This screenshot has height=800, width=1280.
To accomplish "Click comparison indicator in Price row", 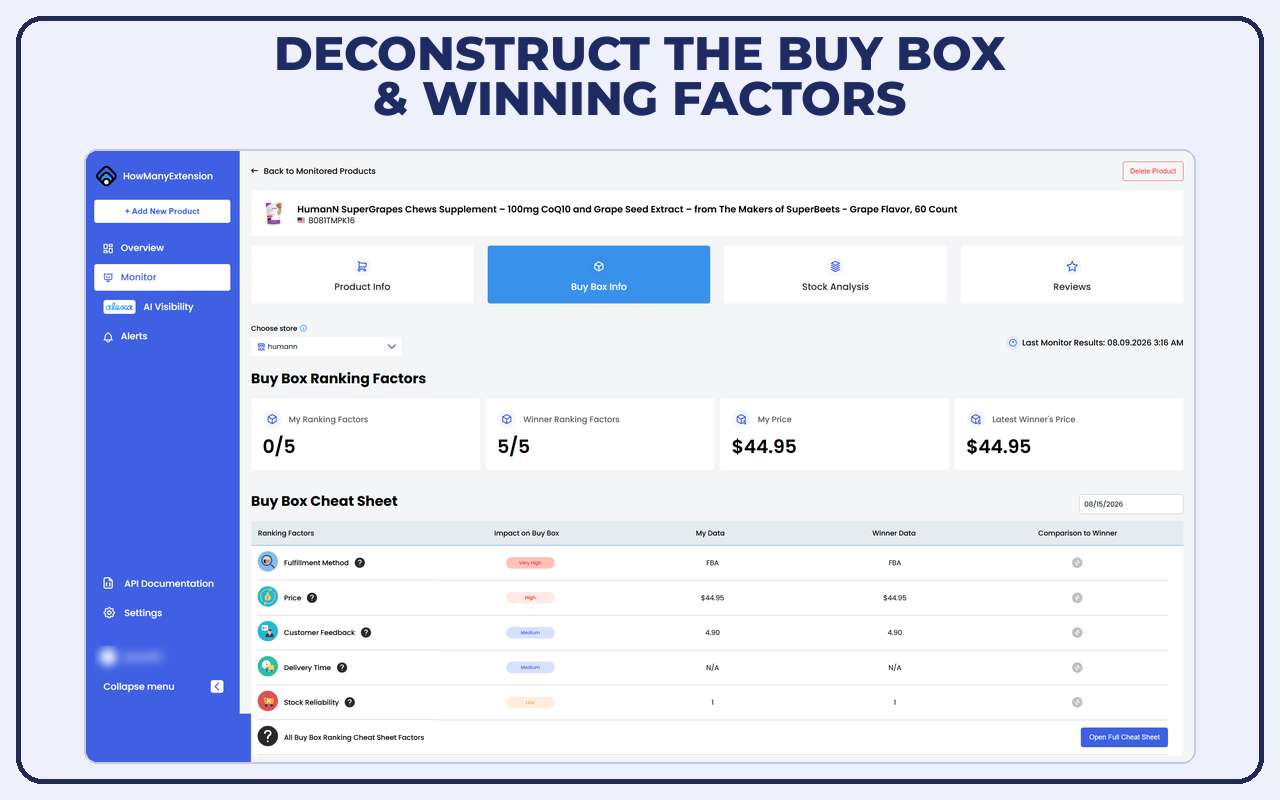I will tap(1077, 598).
